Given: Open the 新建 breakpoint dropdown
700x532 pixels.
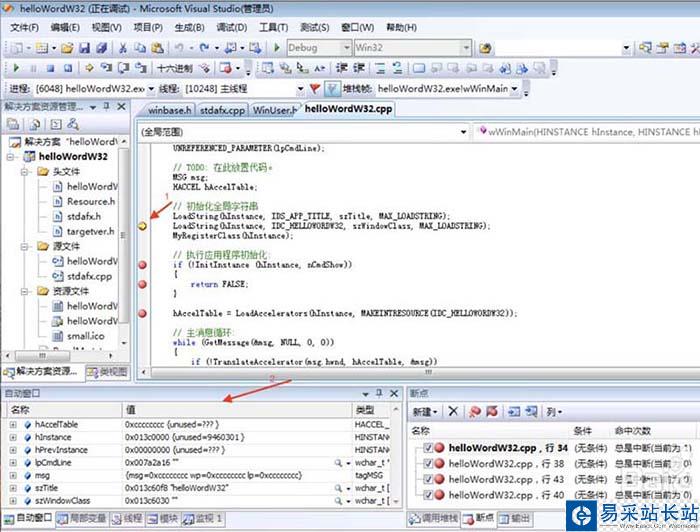Looking at the screenshot, I should click(x=425, y=411).
